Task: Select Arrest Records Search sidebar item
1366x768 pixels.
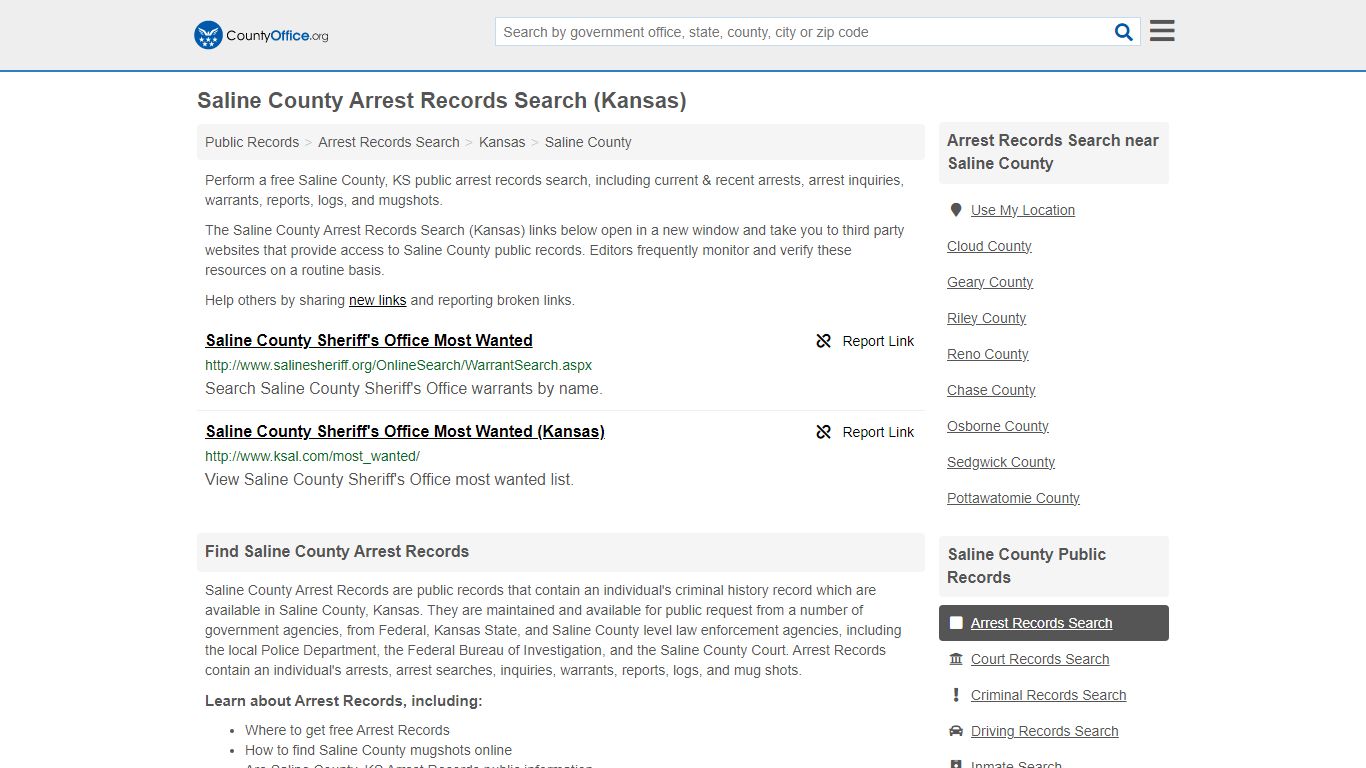Action: tap(1054, 623)
